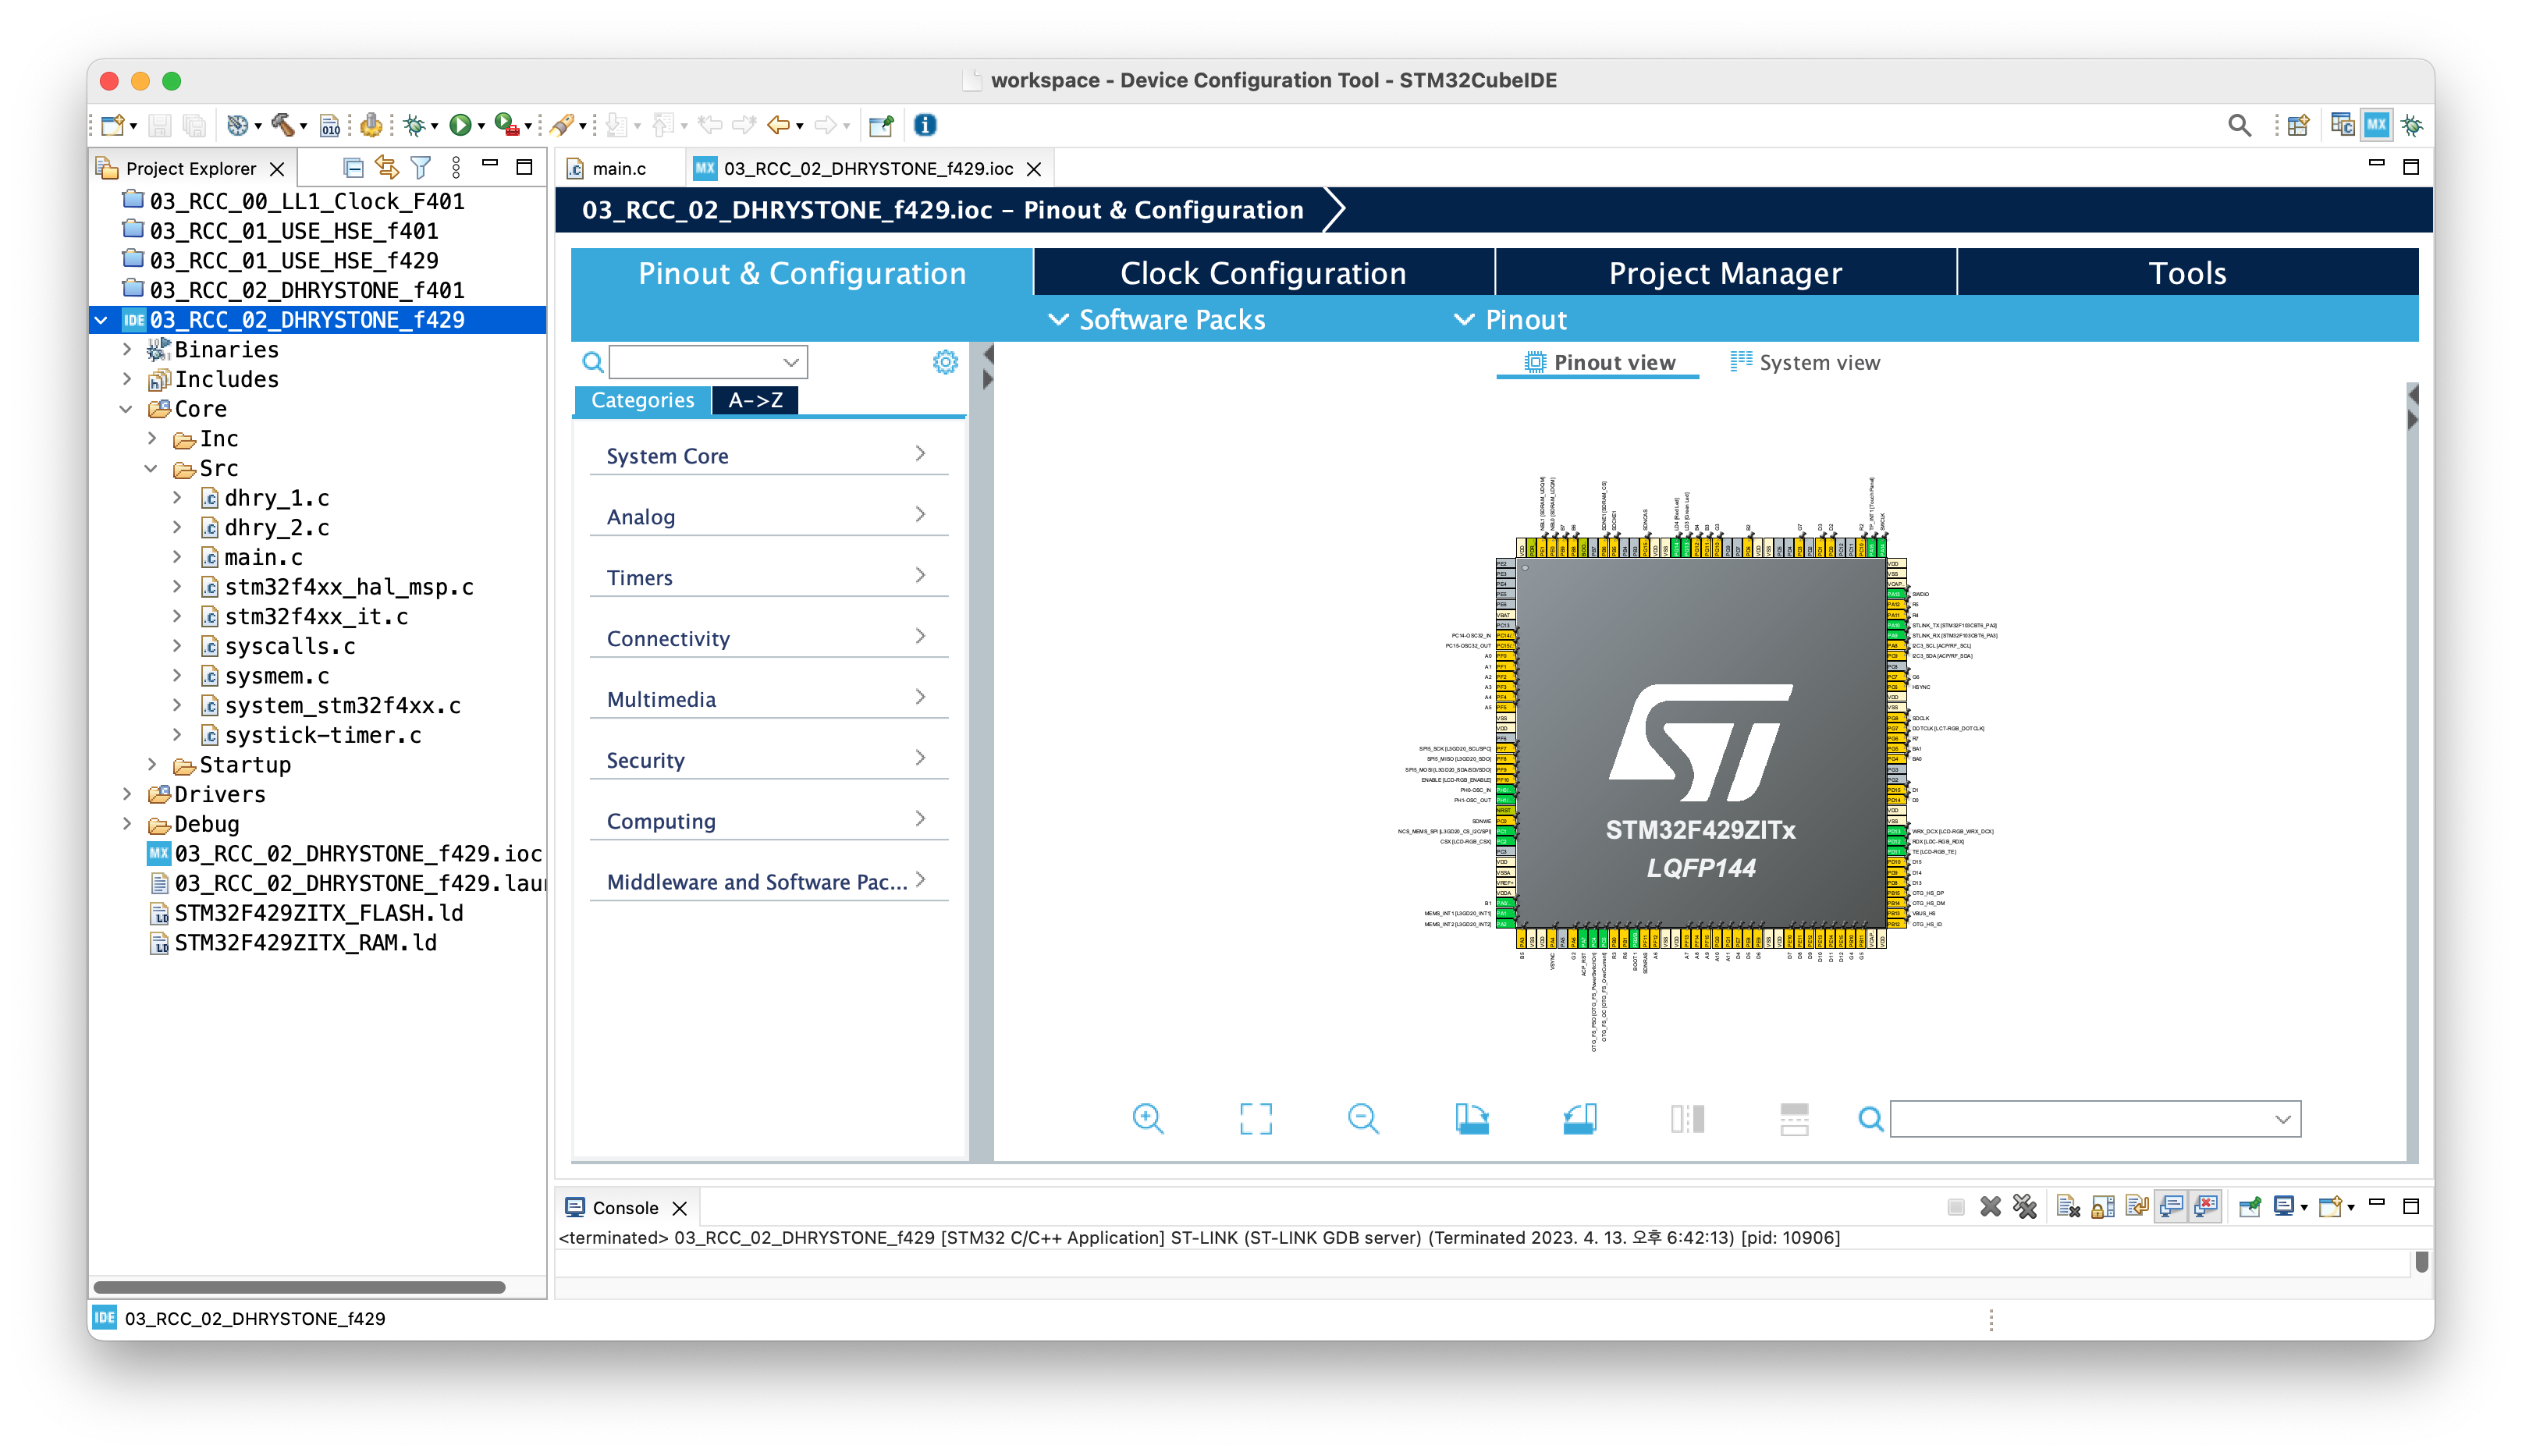Expand the Middleware and Software Packs category

pyautogui.click(x=768, y=881)
